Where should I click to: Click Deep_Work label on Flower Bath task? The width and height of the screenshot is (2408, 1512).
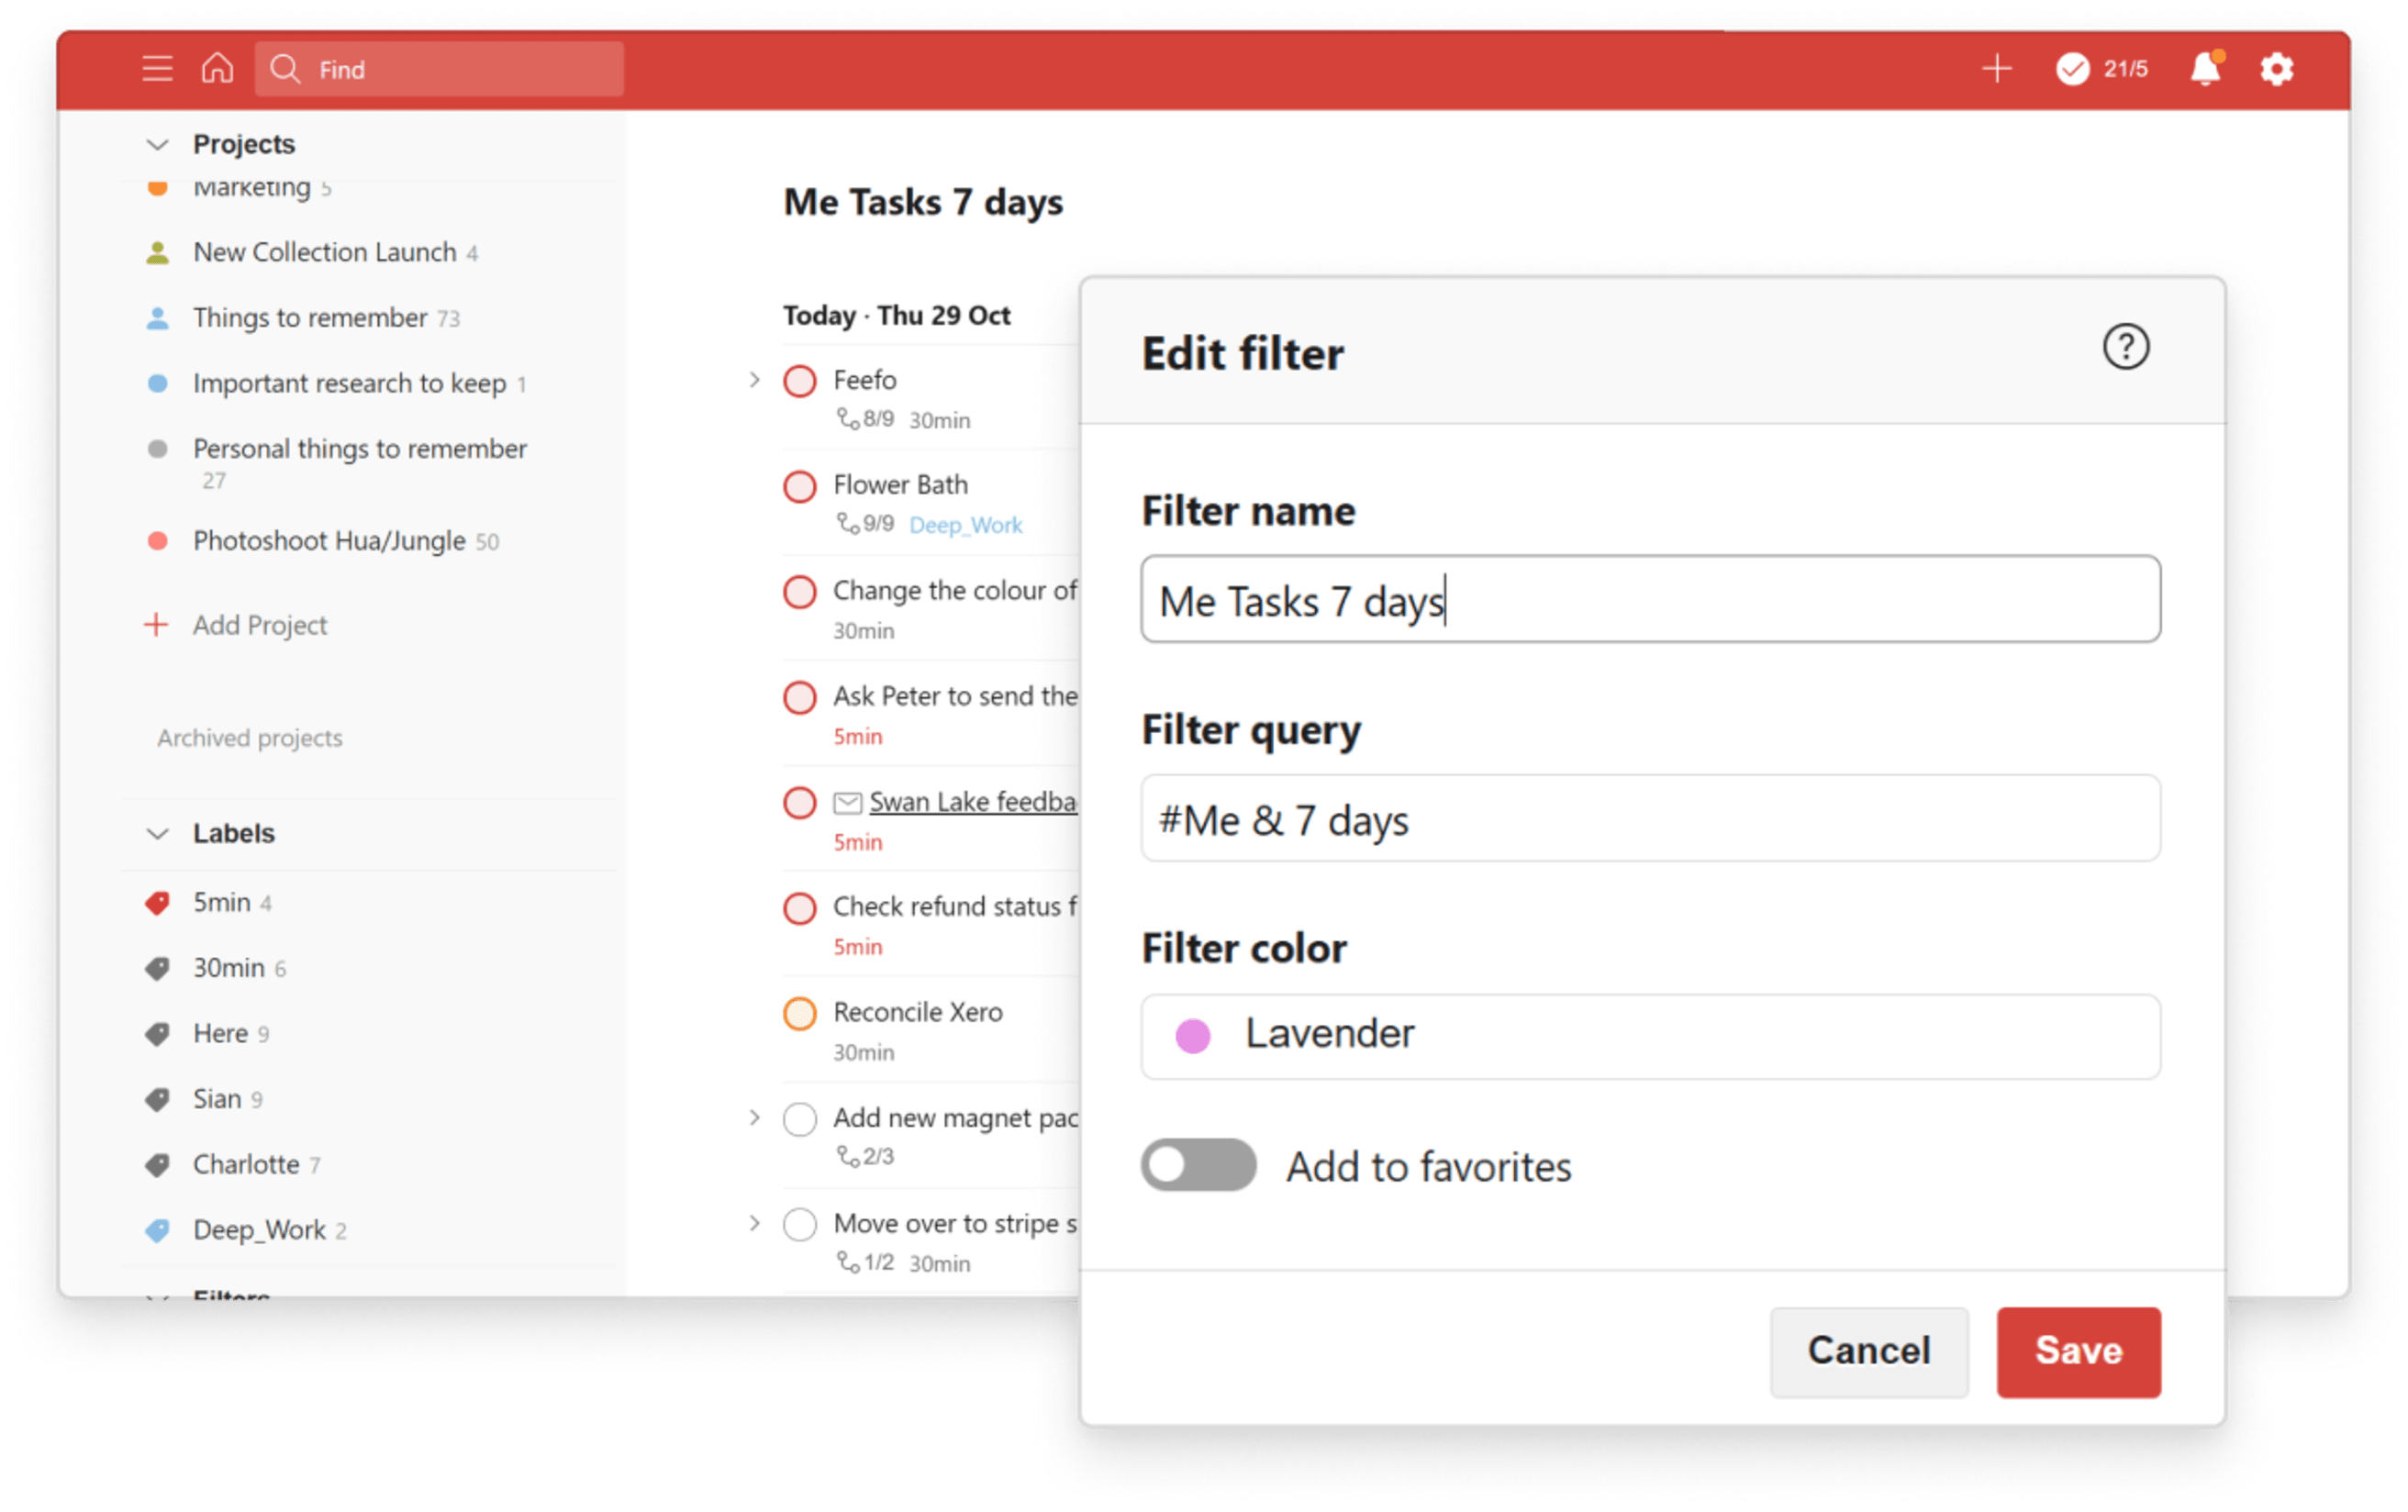tap(966, 525)
